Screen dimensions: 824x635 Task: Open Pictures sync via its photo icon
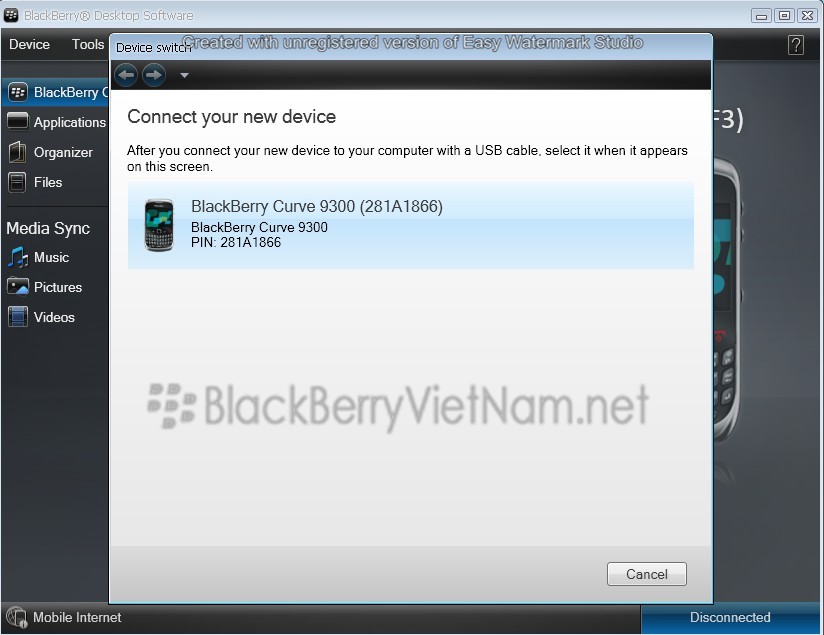tap(18, 287)
